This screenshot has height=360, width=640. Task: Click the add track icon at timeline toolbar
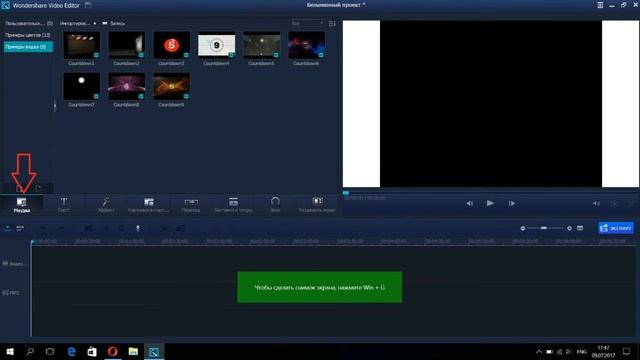tap(8, 228)
